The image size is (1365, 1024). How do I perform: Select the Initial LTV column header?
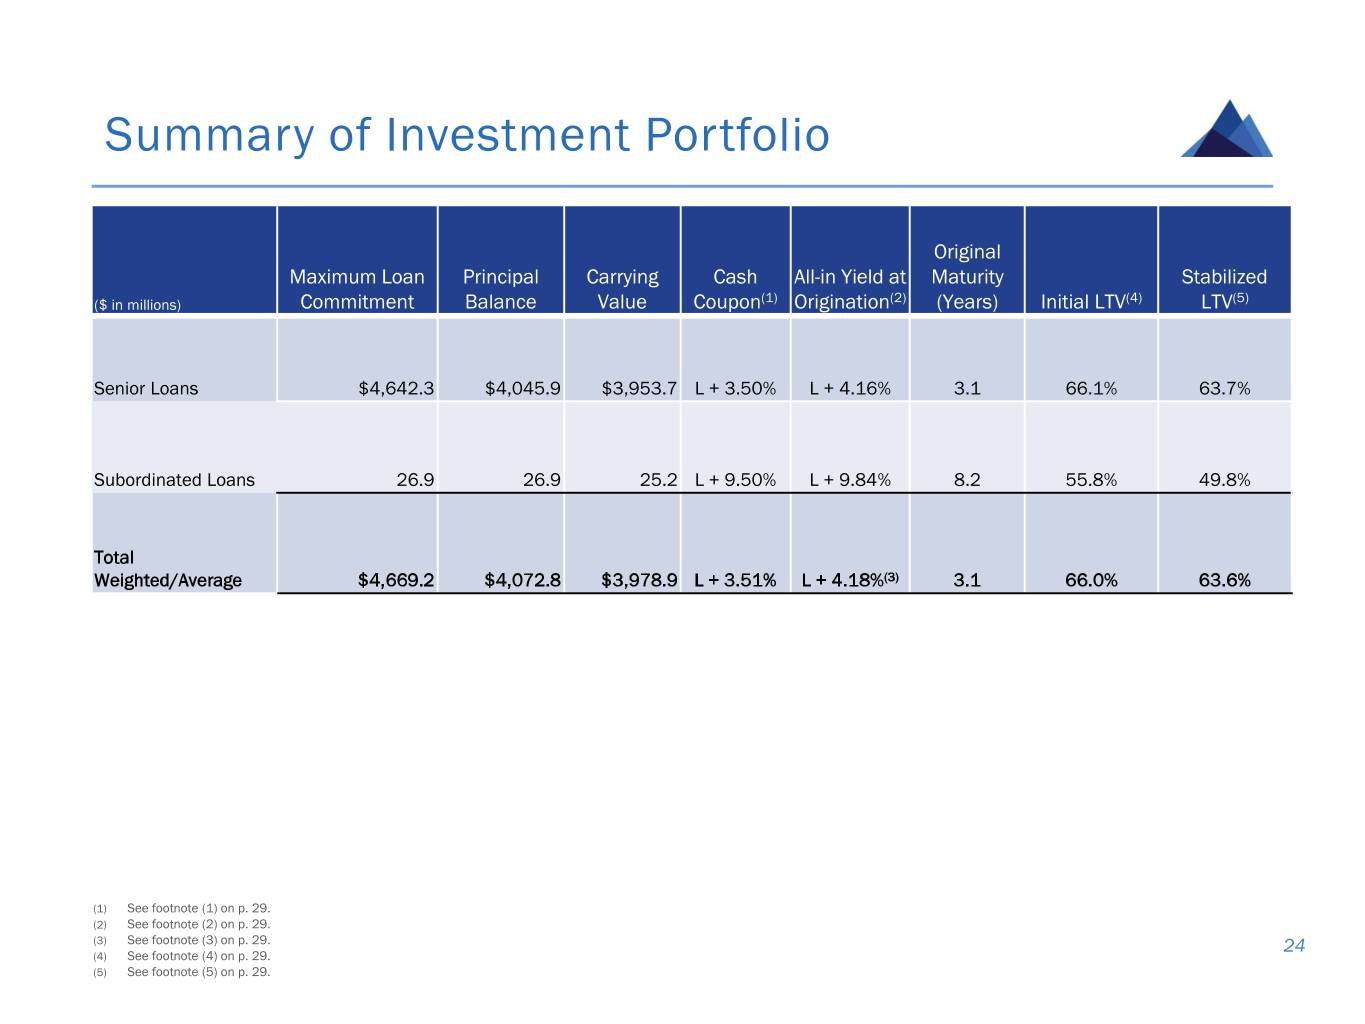[x=1091, y=301]
